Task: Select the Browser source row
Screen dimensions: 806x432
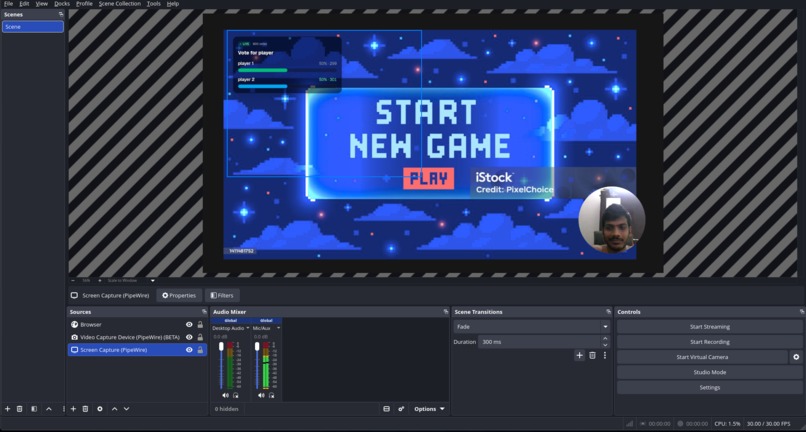Action: click(x=137, y=325)
